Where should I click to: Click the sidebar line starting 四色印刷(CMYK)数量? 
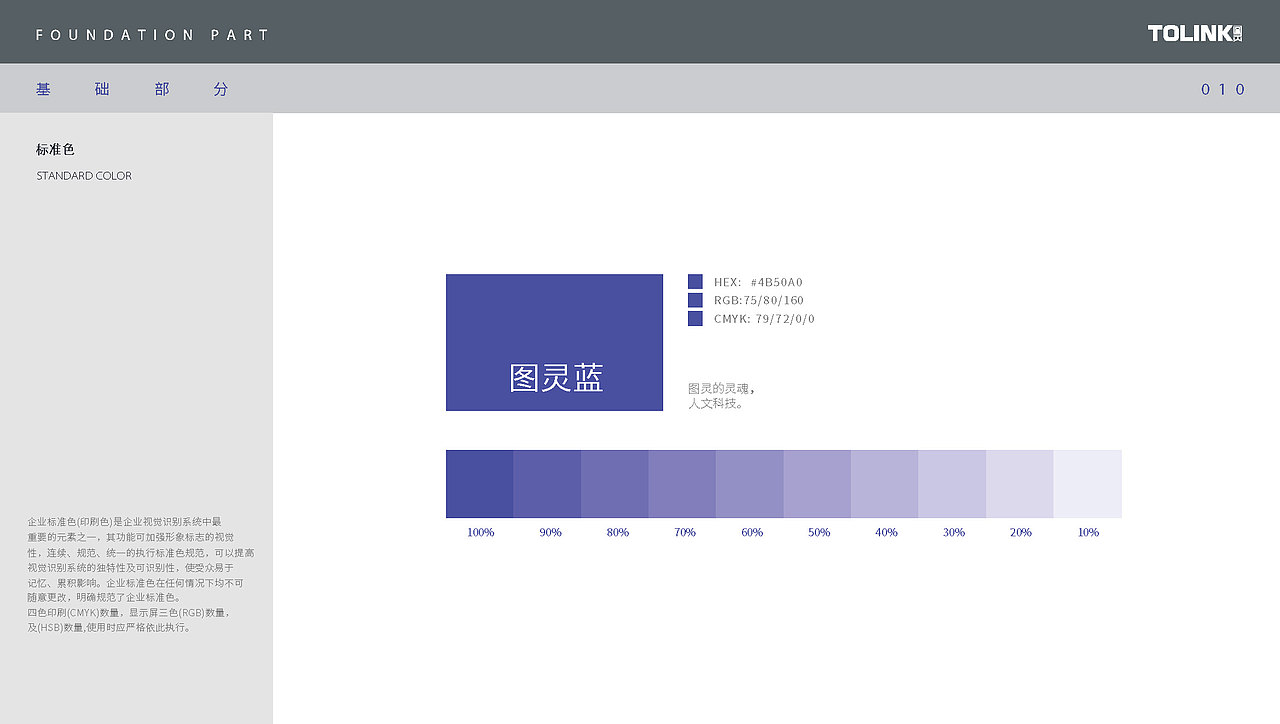coord(129,612)
